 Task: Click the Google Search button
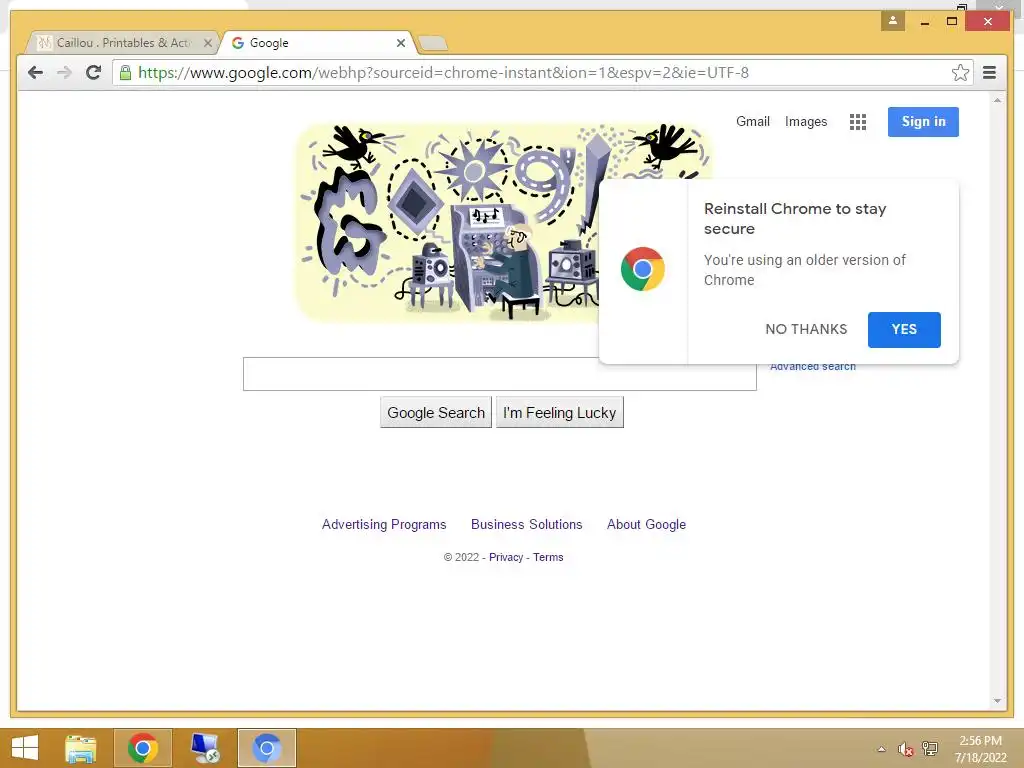(436, 413)
